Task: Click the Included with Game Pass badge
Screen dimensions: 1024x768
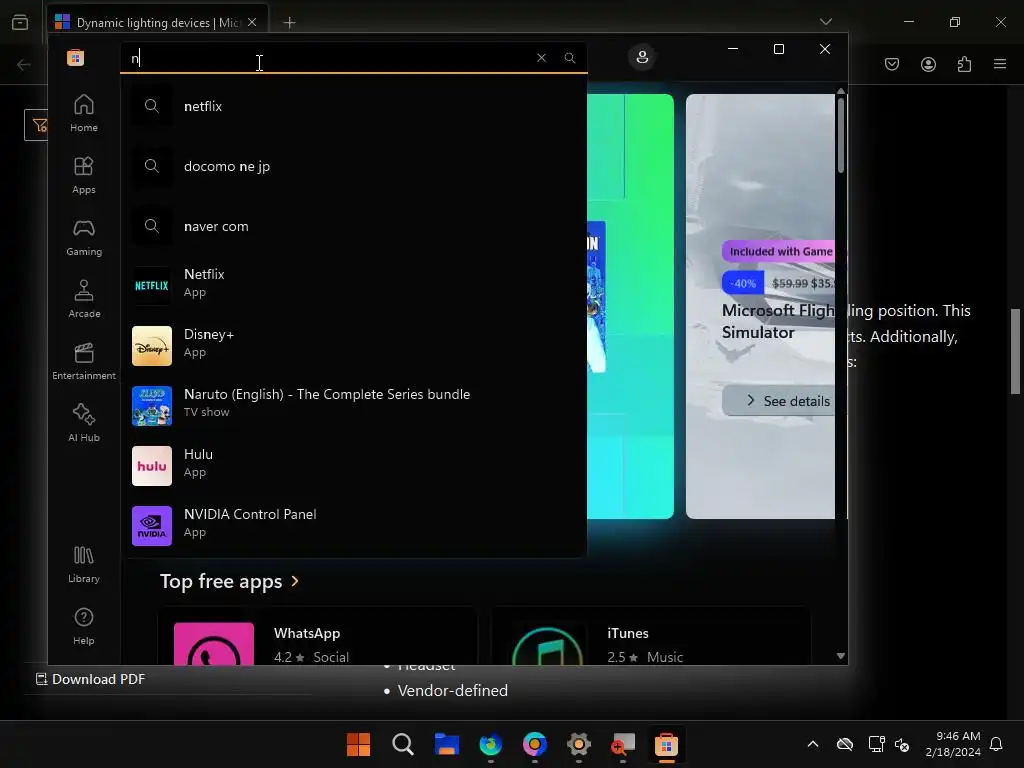Action: [778, 251]
